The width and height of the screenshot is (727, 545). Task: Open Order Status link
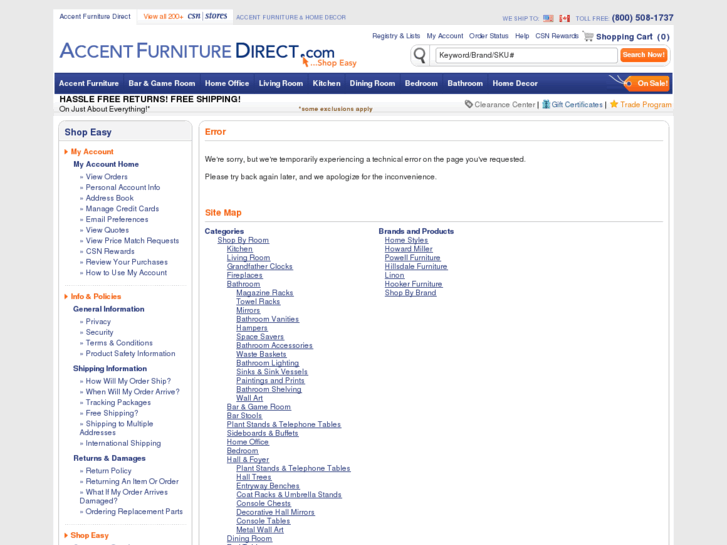click(x=489, y=36)
